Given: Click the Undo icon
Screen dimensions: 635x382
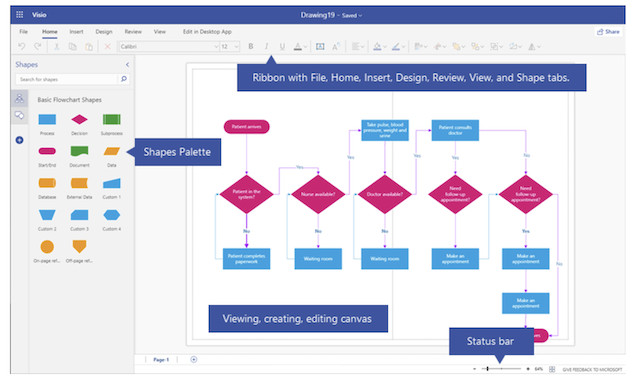Looking at the screenshot, I should click(22, 47).
